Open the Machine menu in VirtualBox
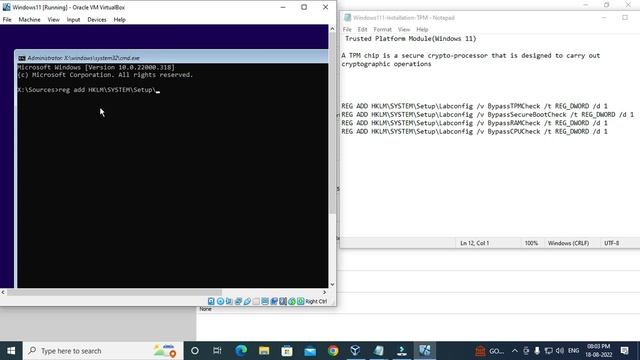This screenshot has height=360, width=640. (x=29, y=20)
